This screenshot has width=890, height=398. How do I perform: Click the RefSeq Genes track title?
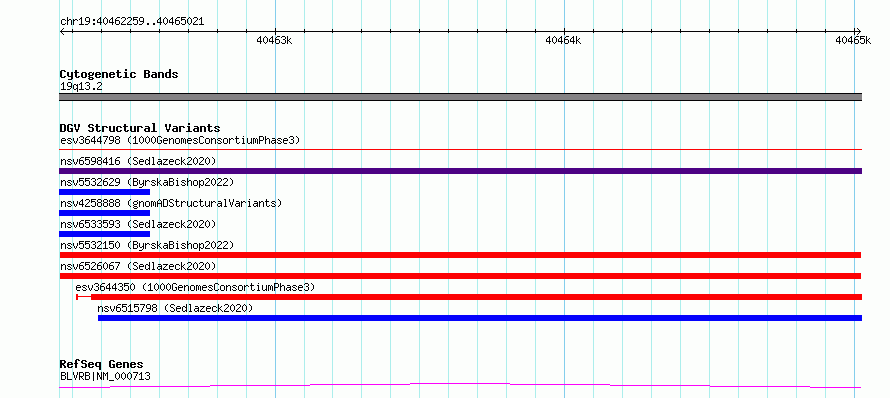click(102, 365)
